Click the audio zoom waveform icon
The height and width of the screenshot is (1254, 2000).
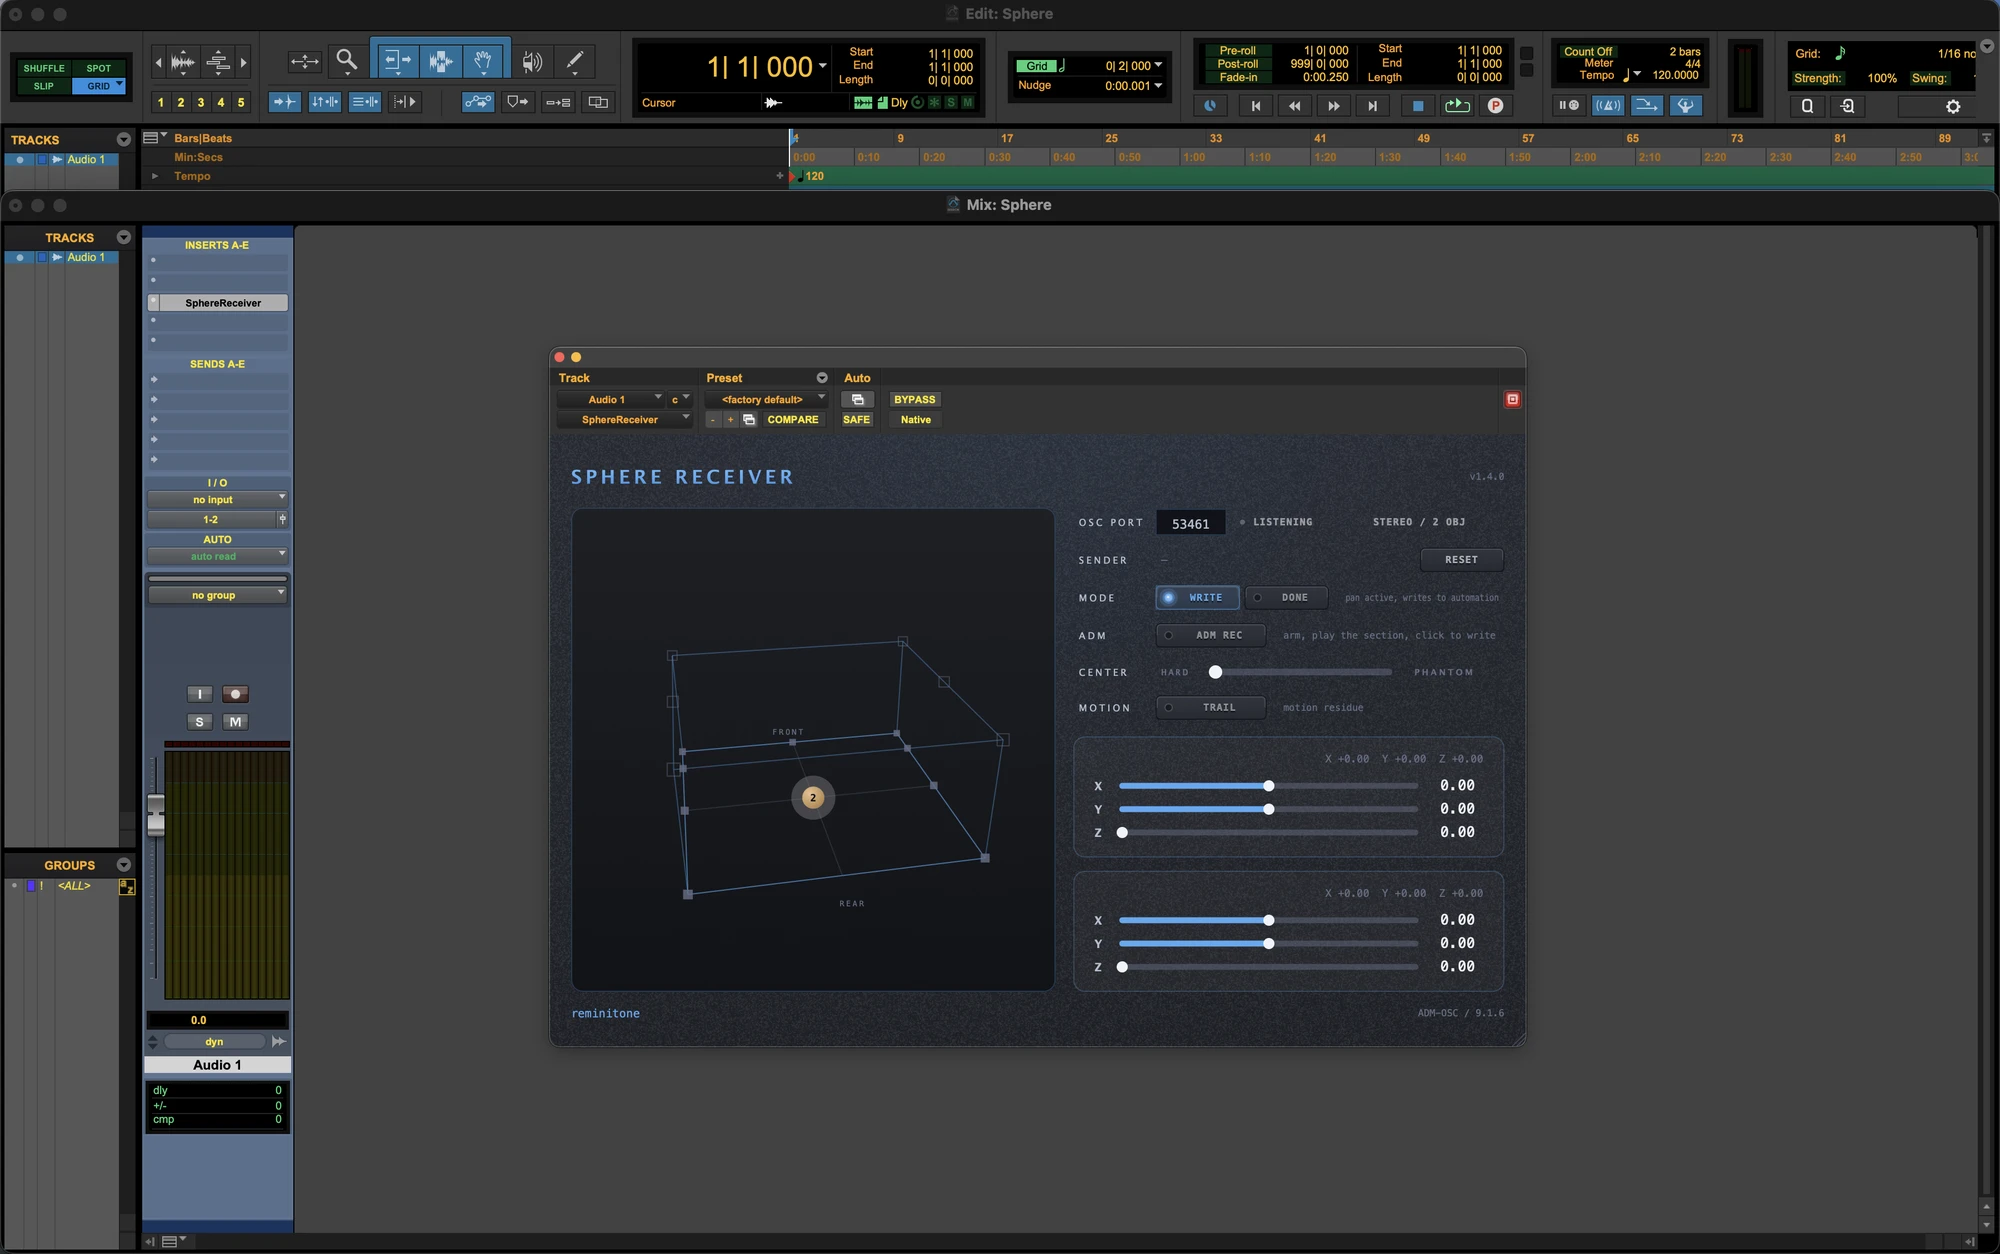(183, 62)
